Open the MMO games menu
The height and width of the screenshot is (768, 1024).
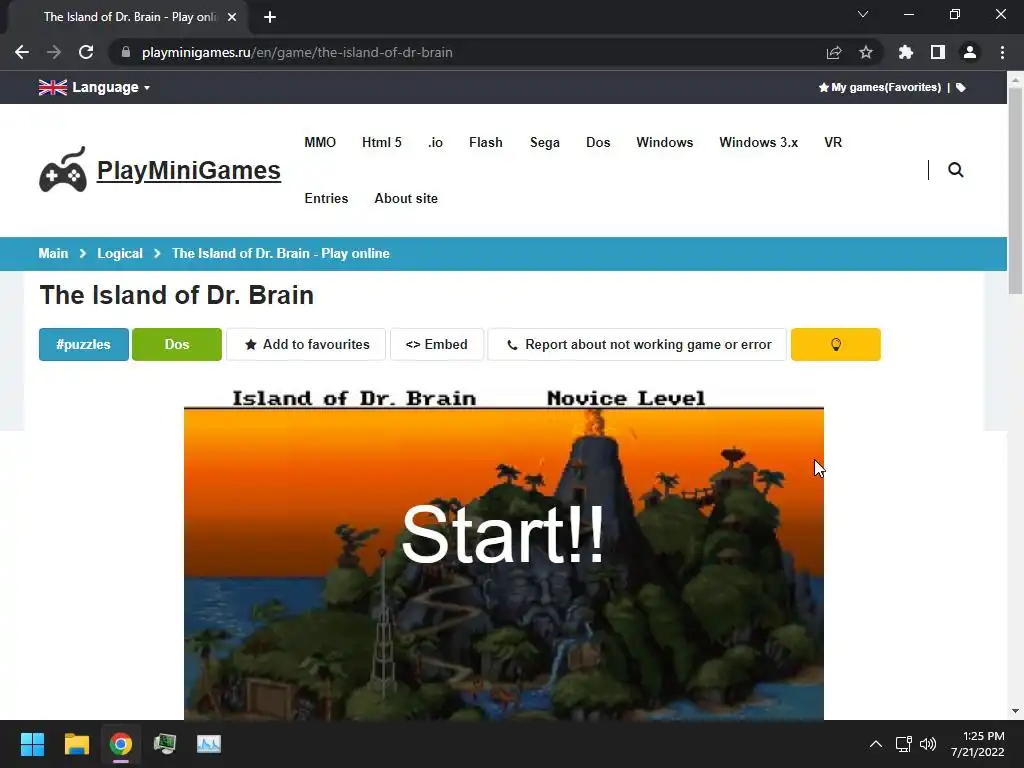pyautogui.click(x=320, y=142)
